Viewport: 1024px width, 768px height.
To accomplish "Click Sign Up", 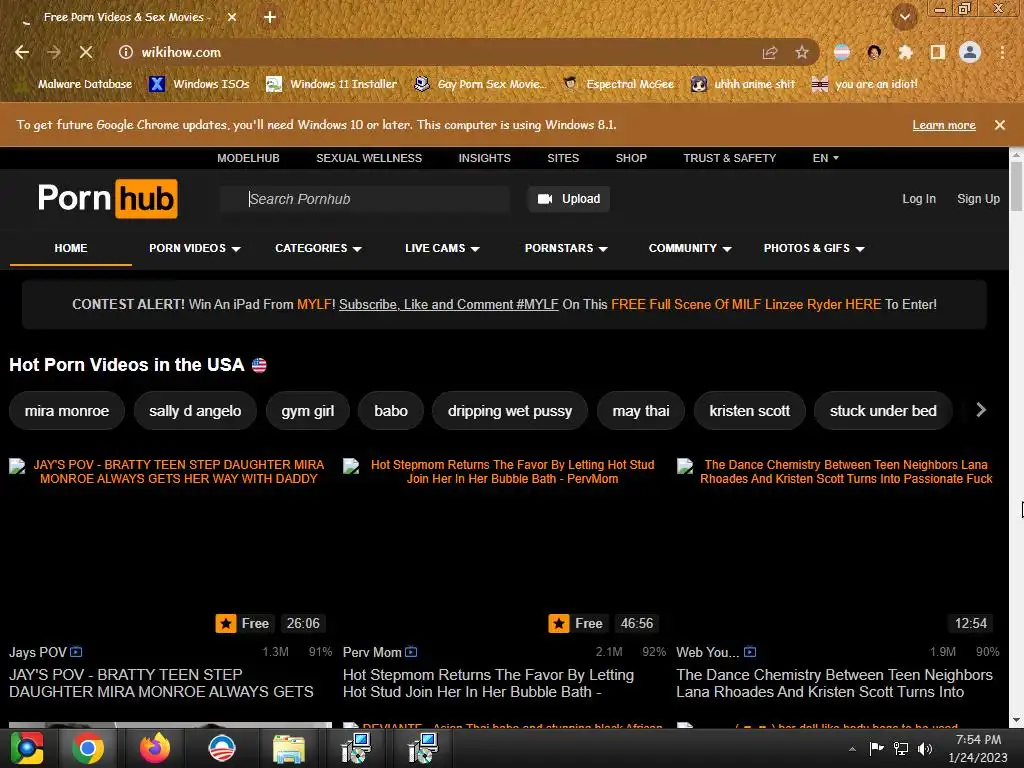I will click(x=978, y=199).
